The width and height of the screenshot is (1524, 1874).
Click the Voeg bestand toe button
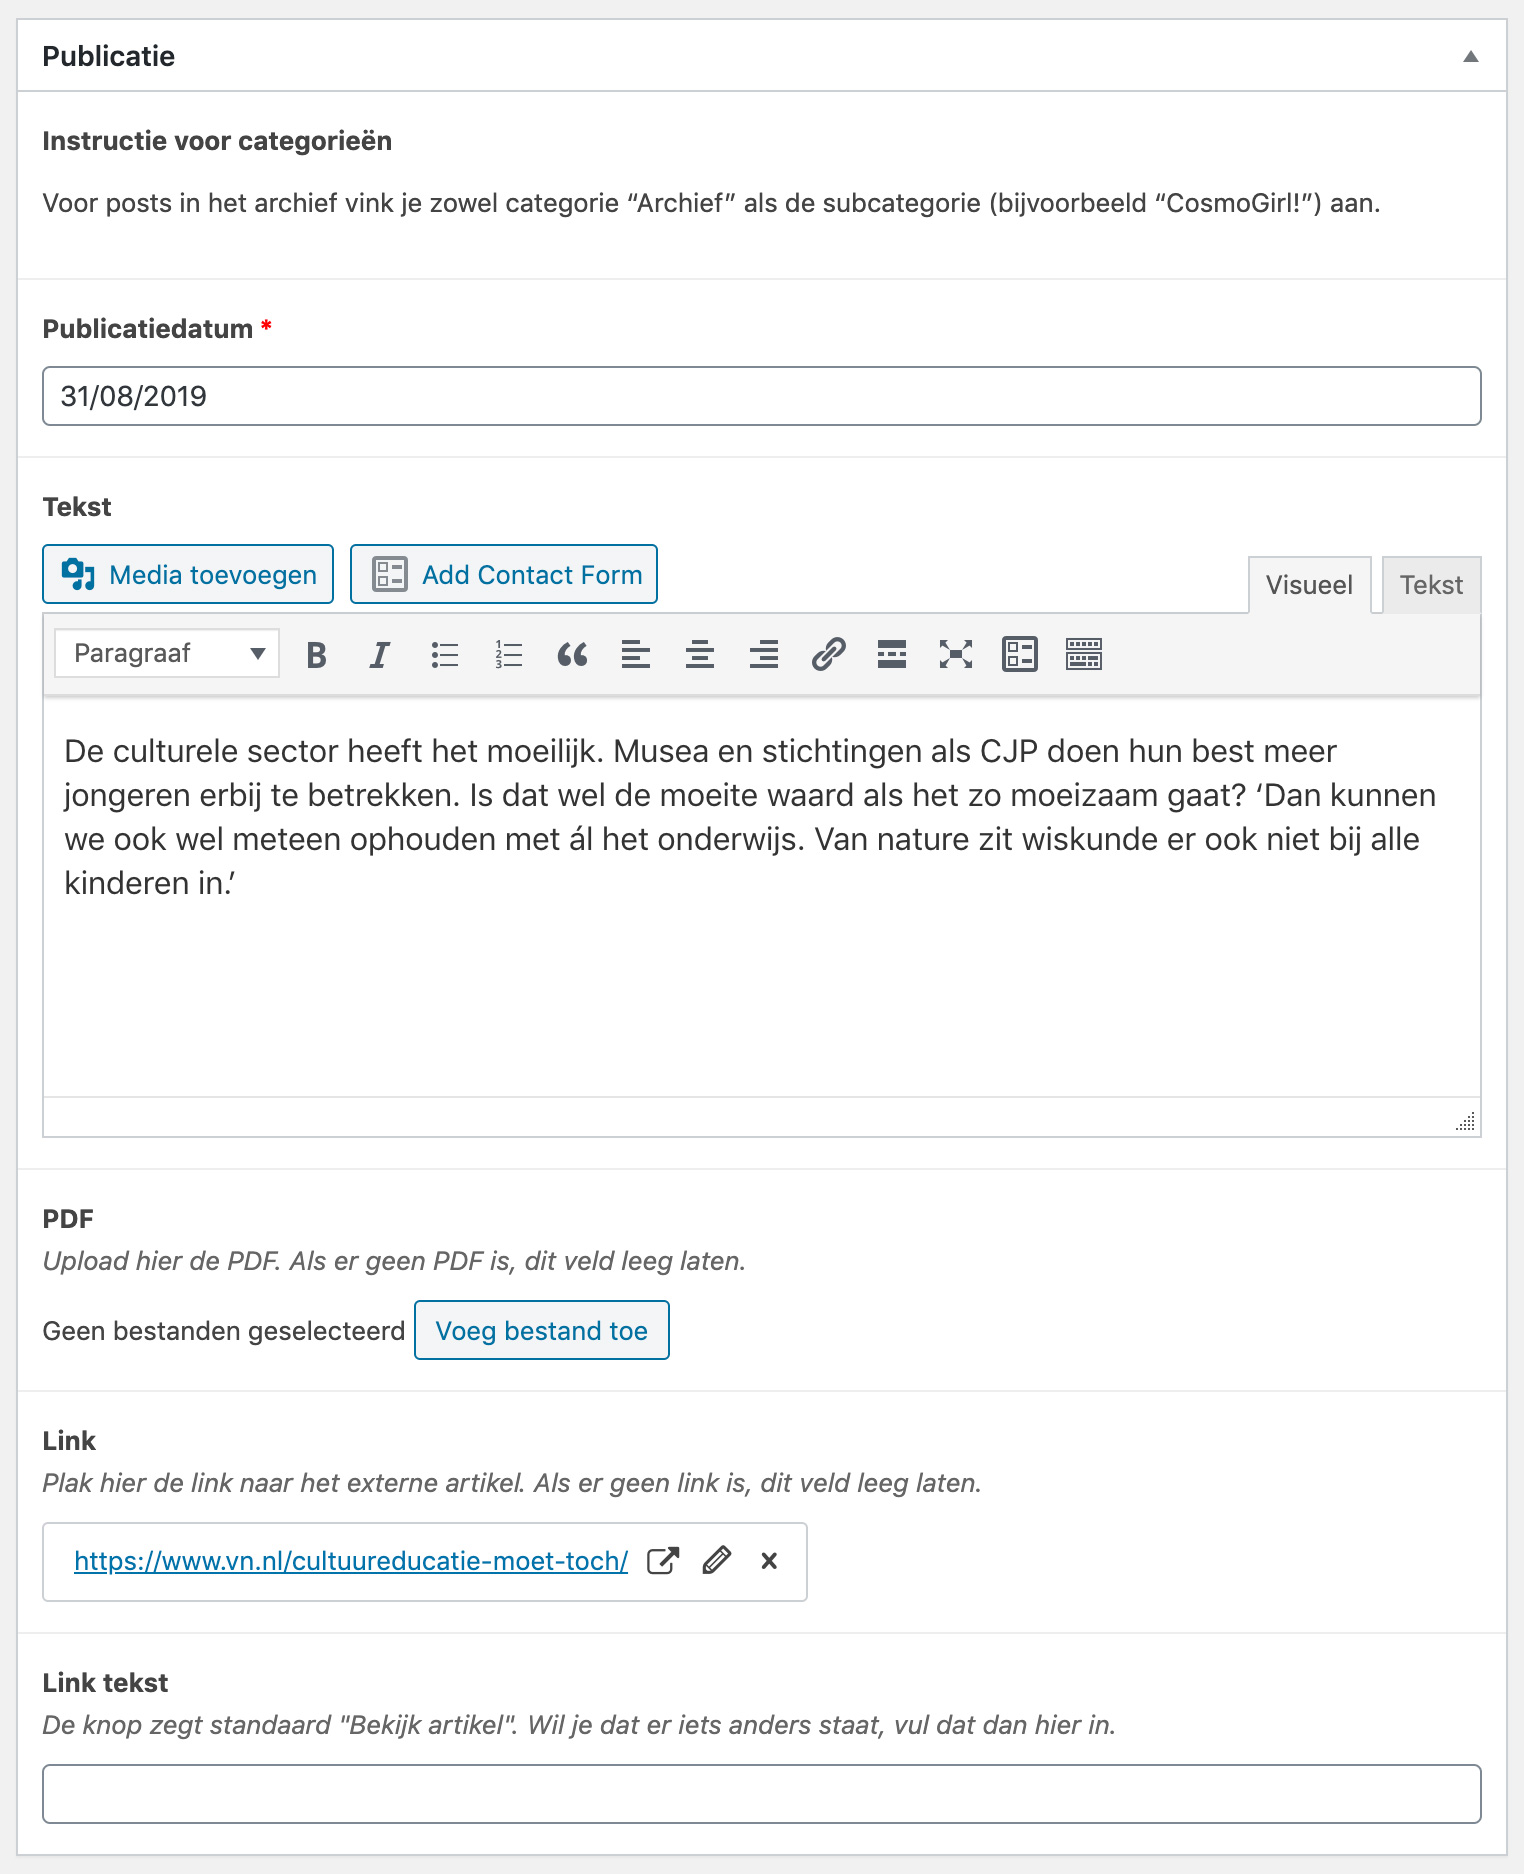click(x=541, y=1331)
